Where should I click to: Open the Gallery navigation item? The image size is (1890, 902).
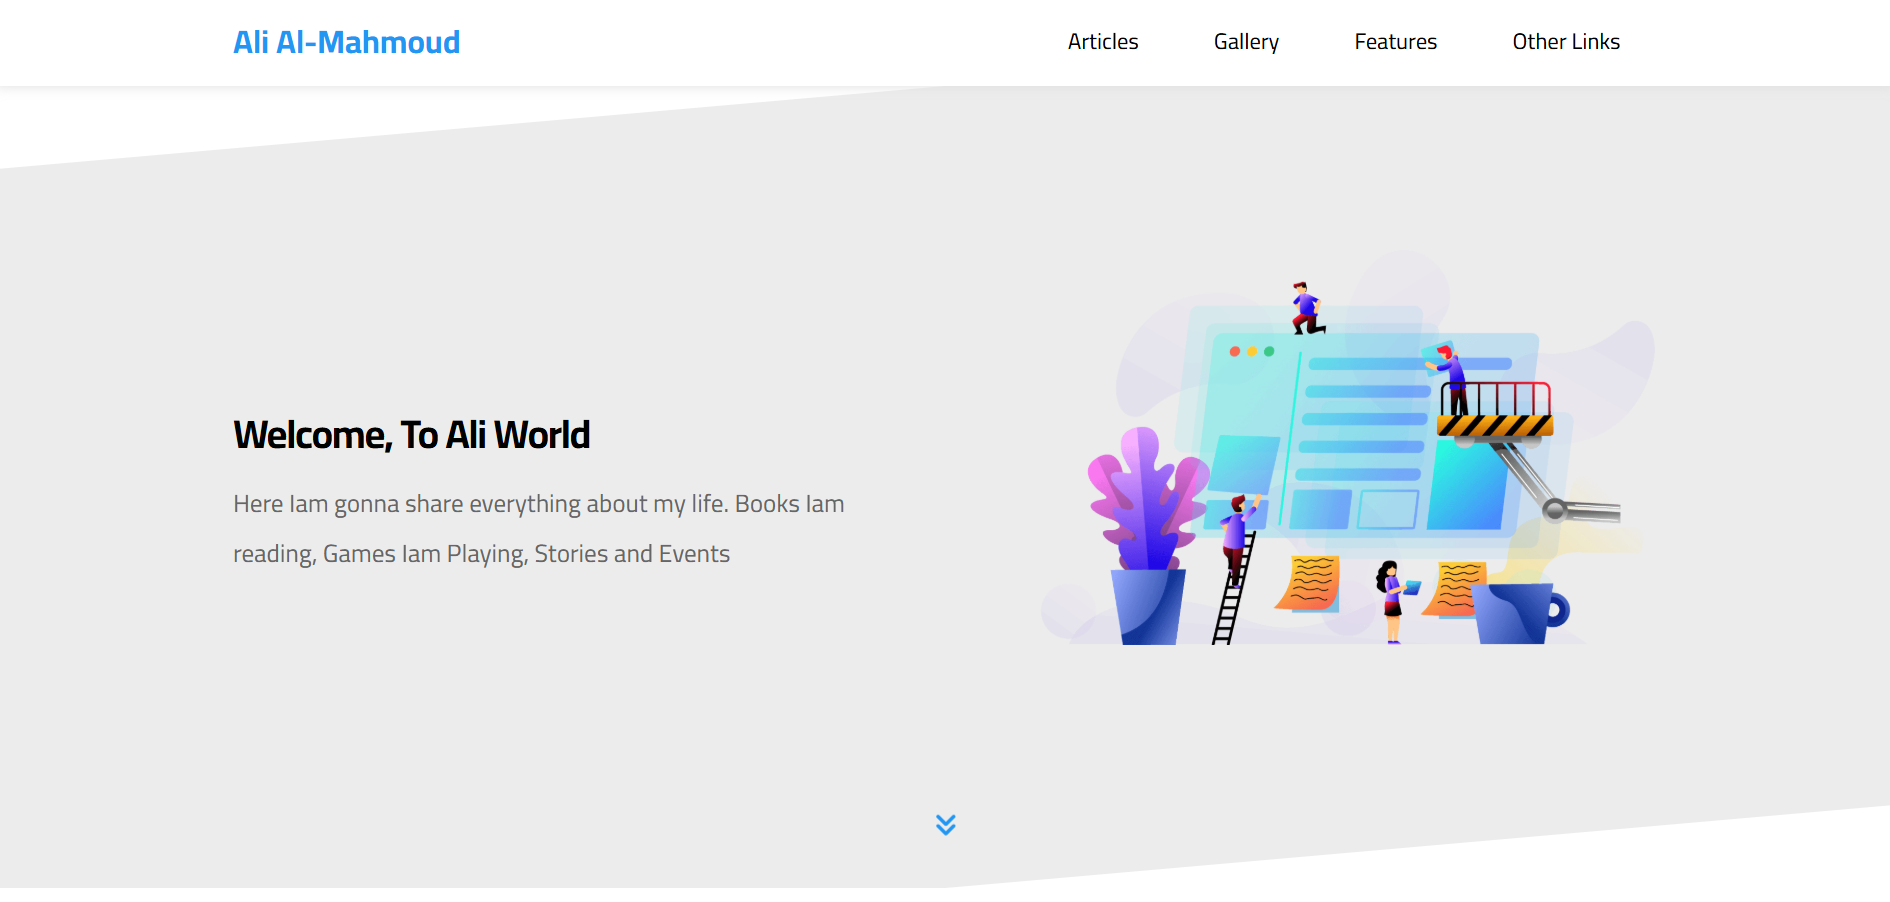tap(1245, 42)
